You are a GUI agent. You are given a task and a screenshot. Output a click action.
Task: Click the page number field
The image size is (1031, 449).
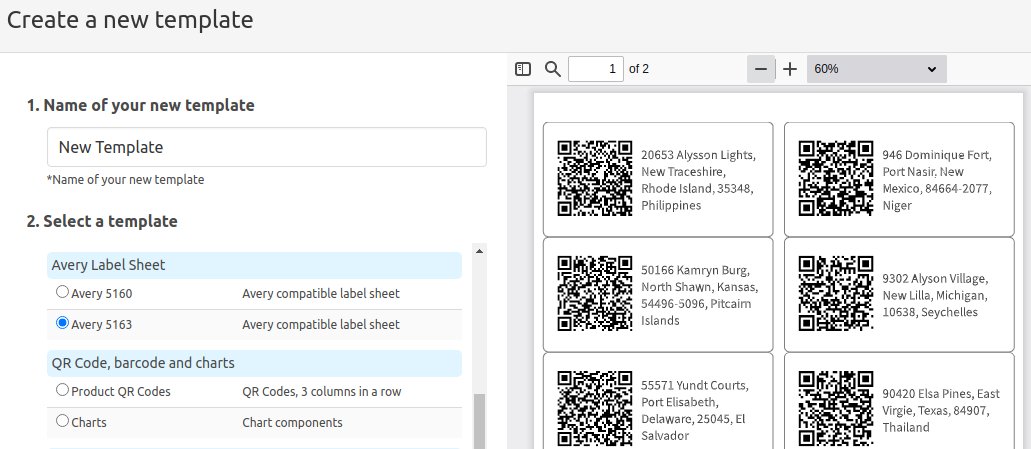(x=596, y=69)
